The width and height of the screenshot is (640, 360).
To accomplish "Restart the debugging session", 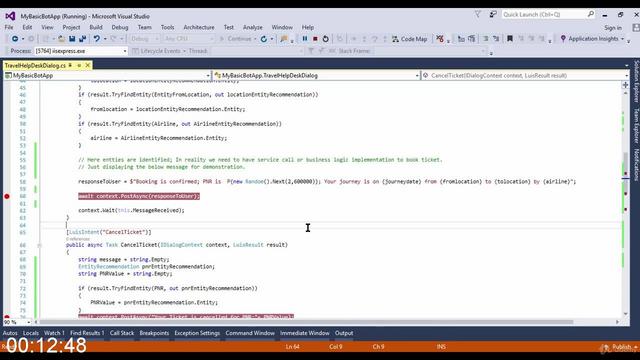I will (325, 39).
